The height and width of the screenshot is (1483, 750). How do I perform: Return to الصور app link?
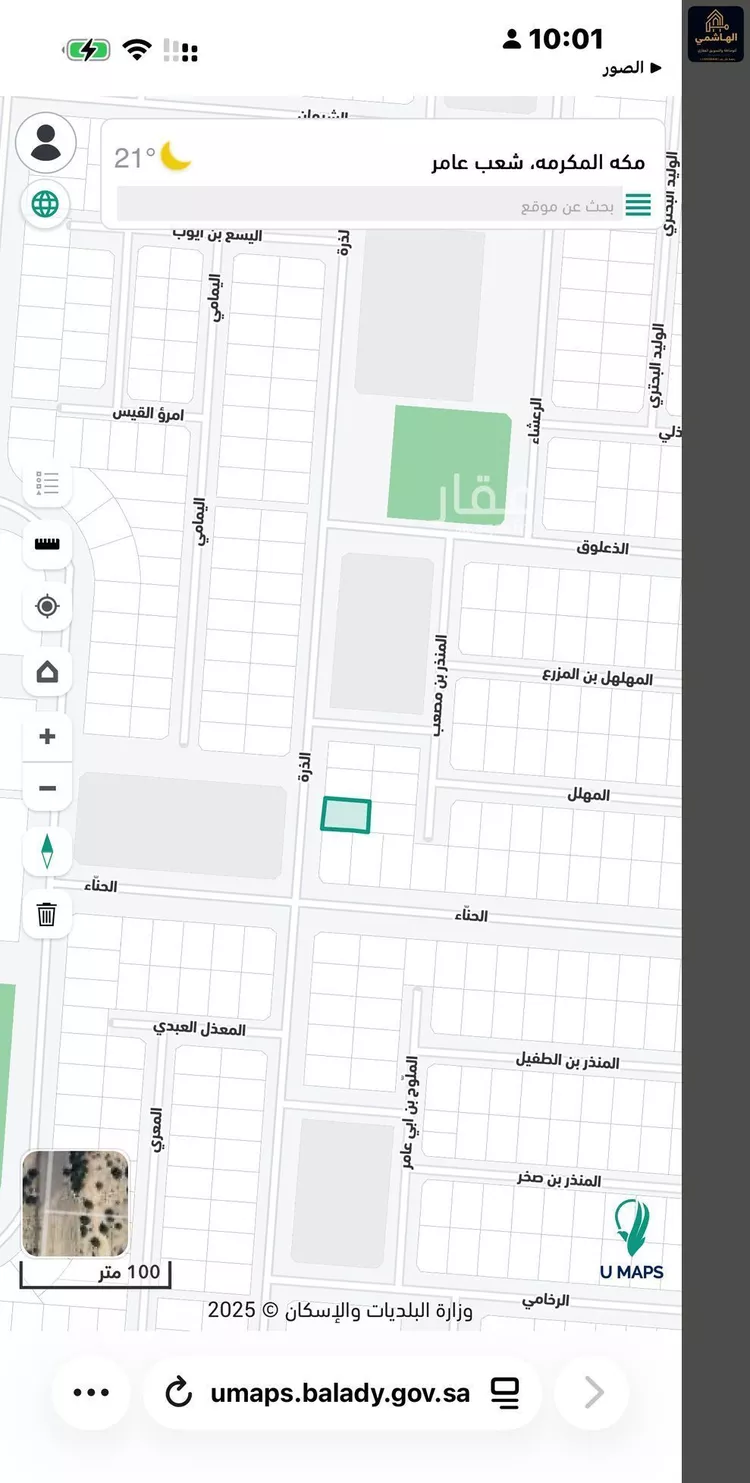coord(632,68)
